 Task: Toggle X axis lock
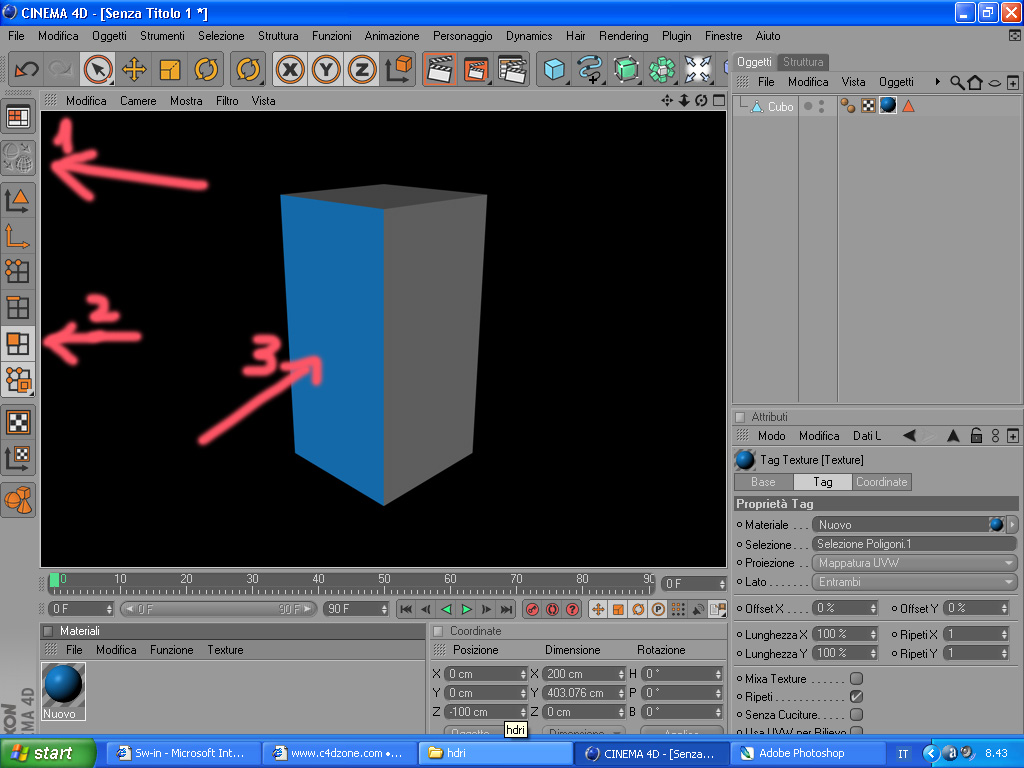[290, 69]
